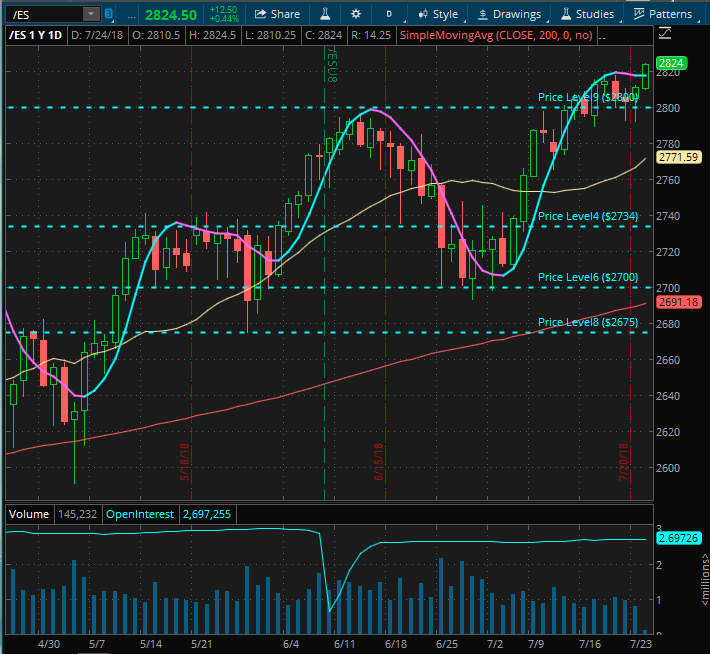Click the OpenInterest study label

pos(140,515)
